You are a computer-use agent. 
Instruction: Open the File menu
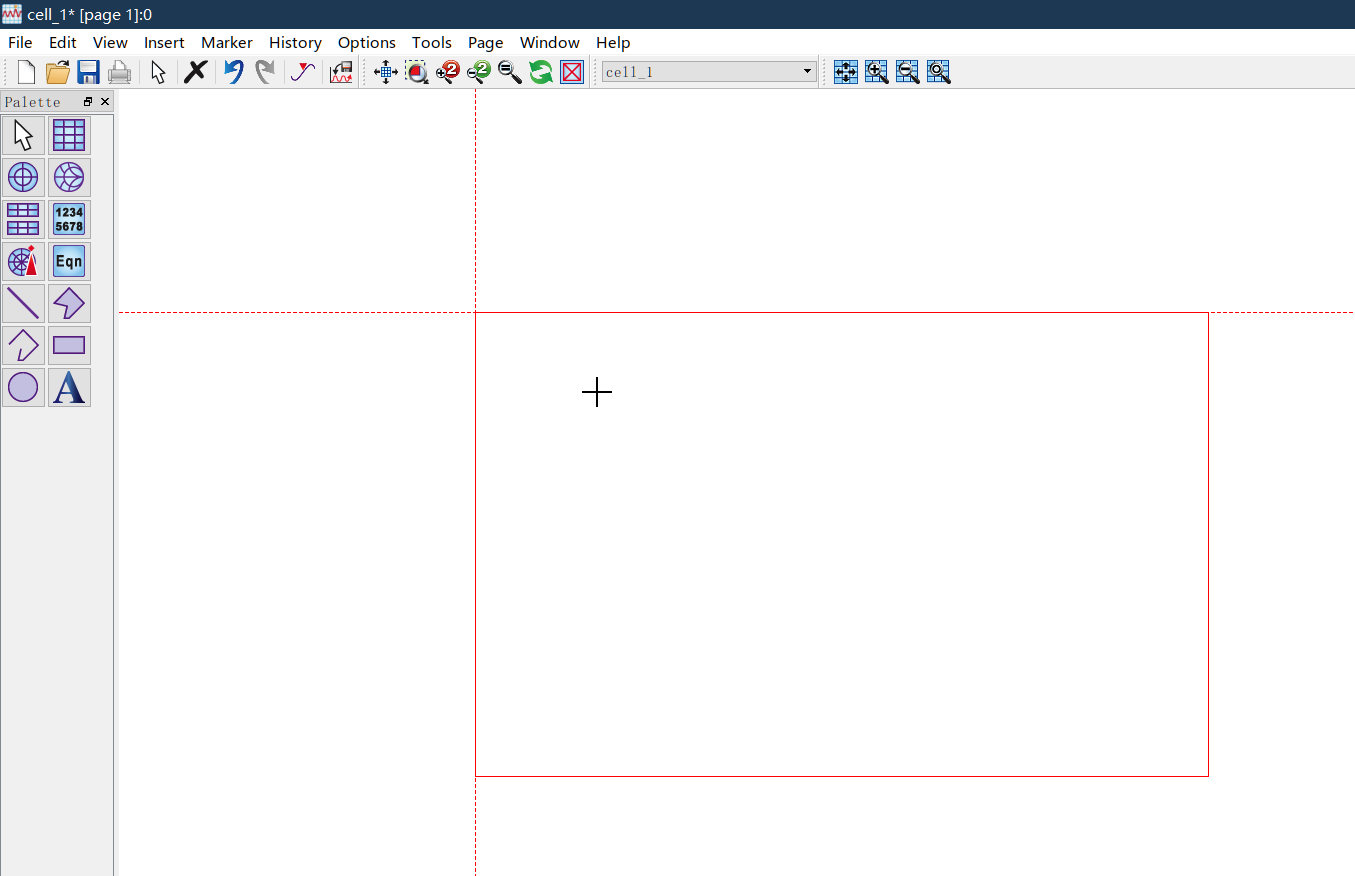coord(20,42)
